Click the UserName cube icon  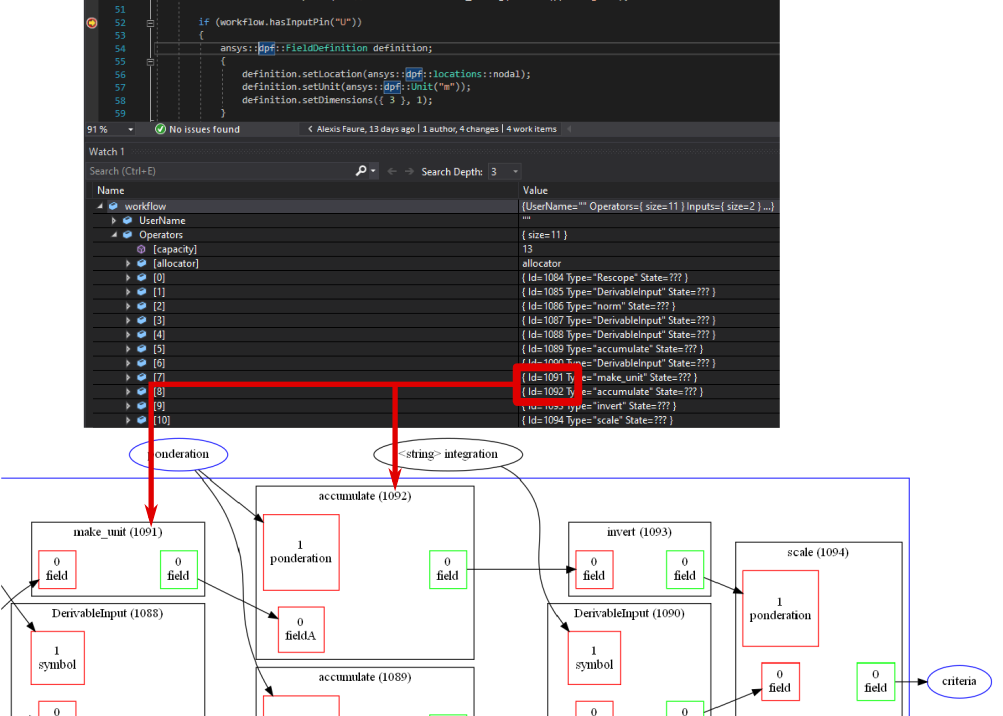(x=127, y=221)
